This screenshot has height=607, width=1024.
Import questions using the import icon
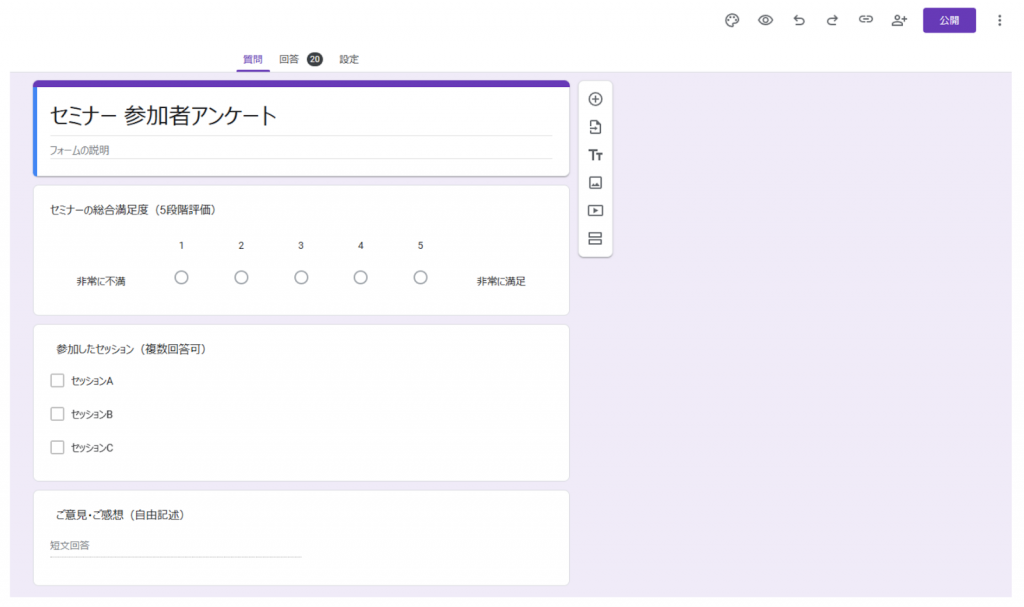[x=595, y=127]
